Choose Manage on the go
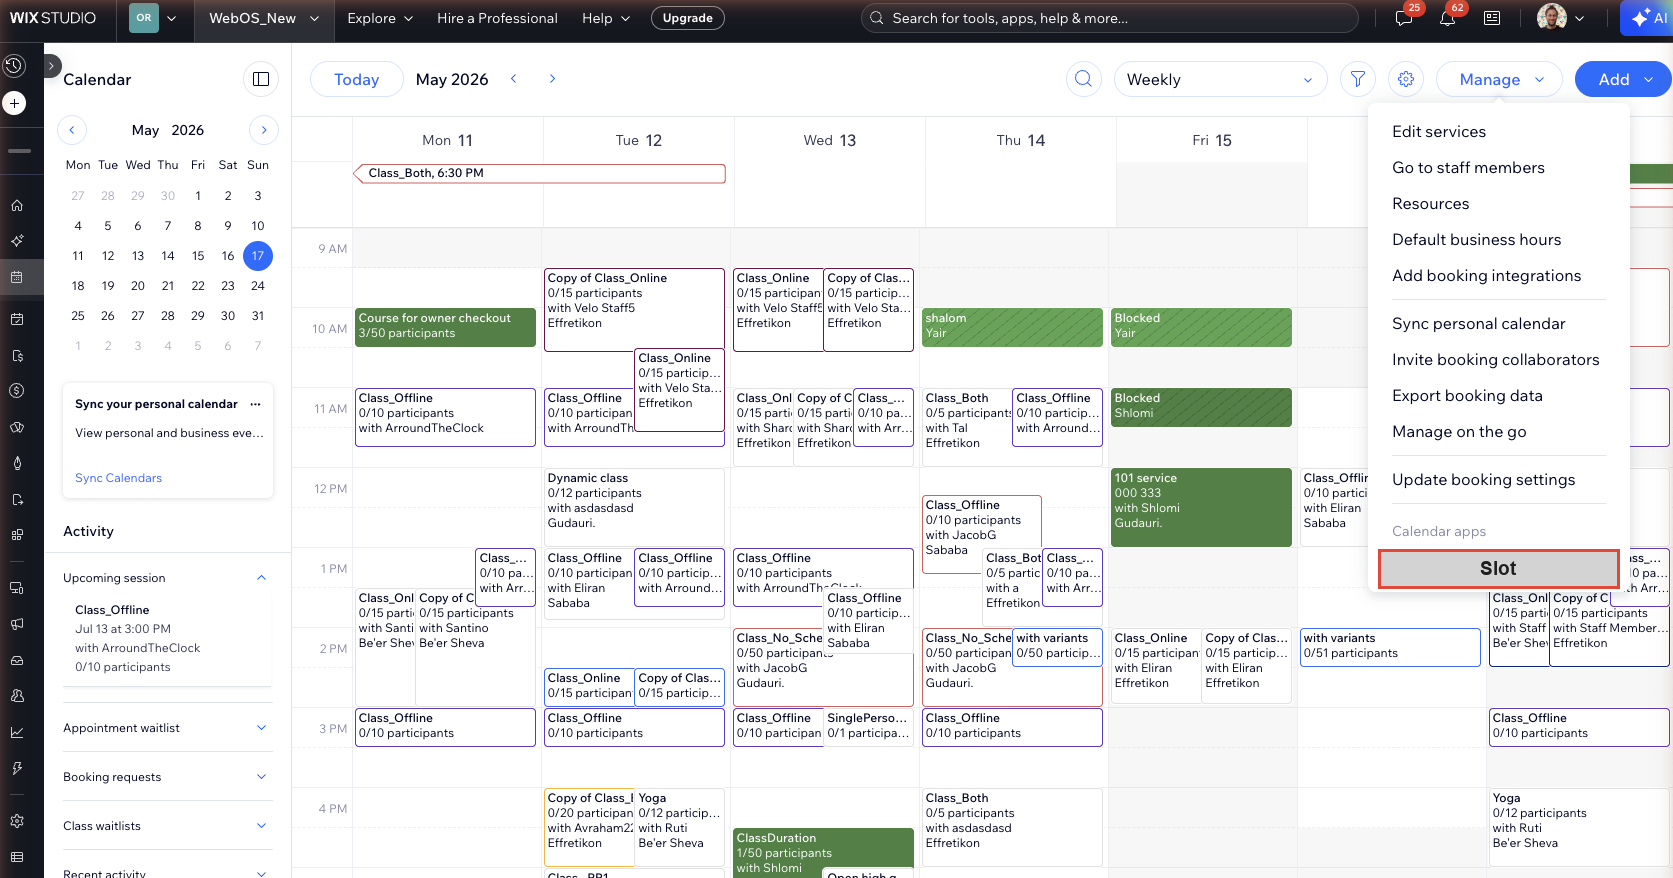The height and width of the screenshot is (878, 1673). tap(1459, 431)
